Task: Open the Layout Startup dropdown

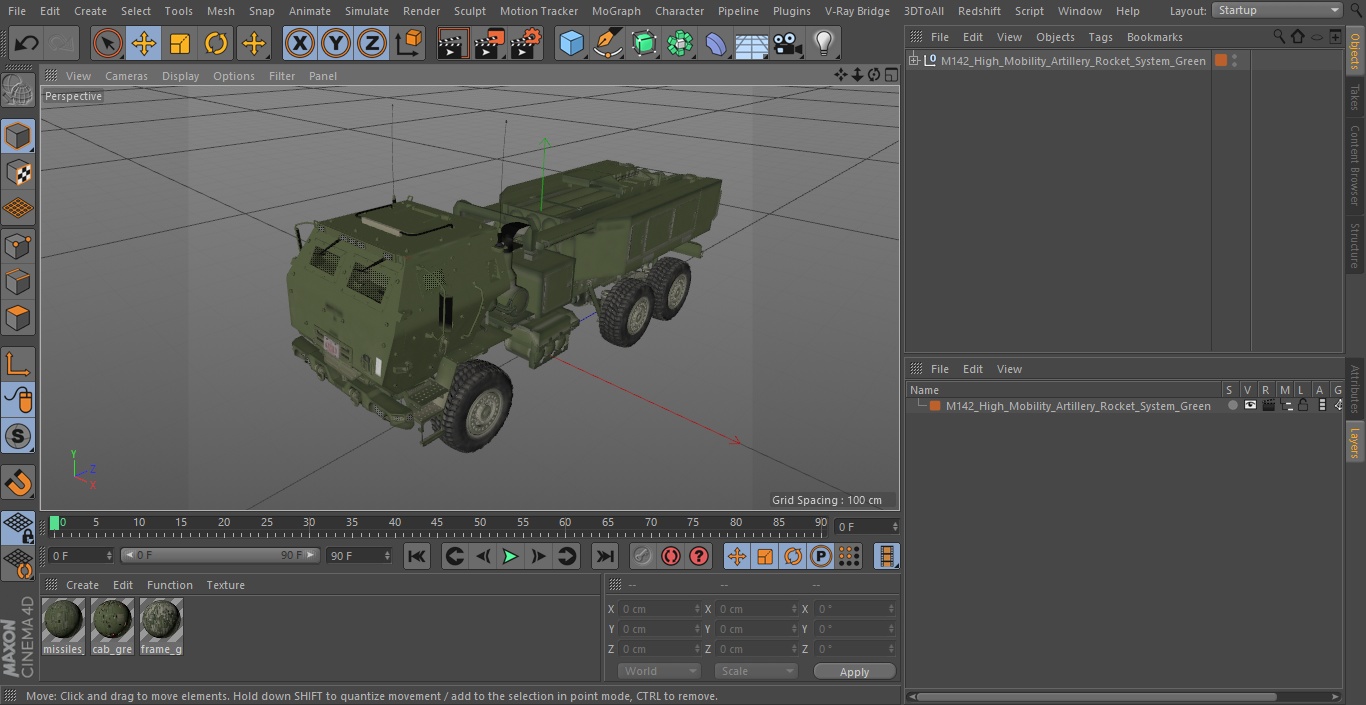Action: pos(1278,10)
